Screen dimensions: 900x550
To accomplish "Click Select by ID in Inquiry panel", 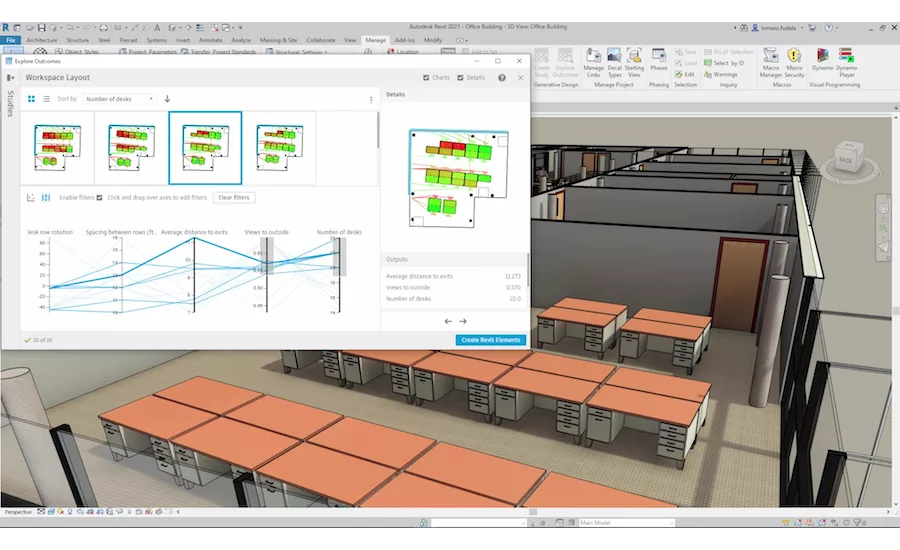I will pos(724,63).
